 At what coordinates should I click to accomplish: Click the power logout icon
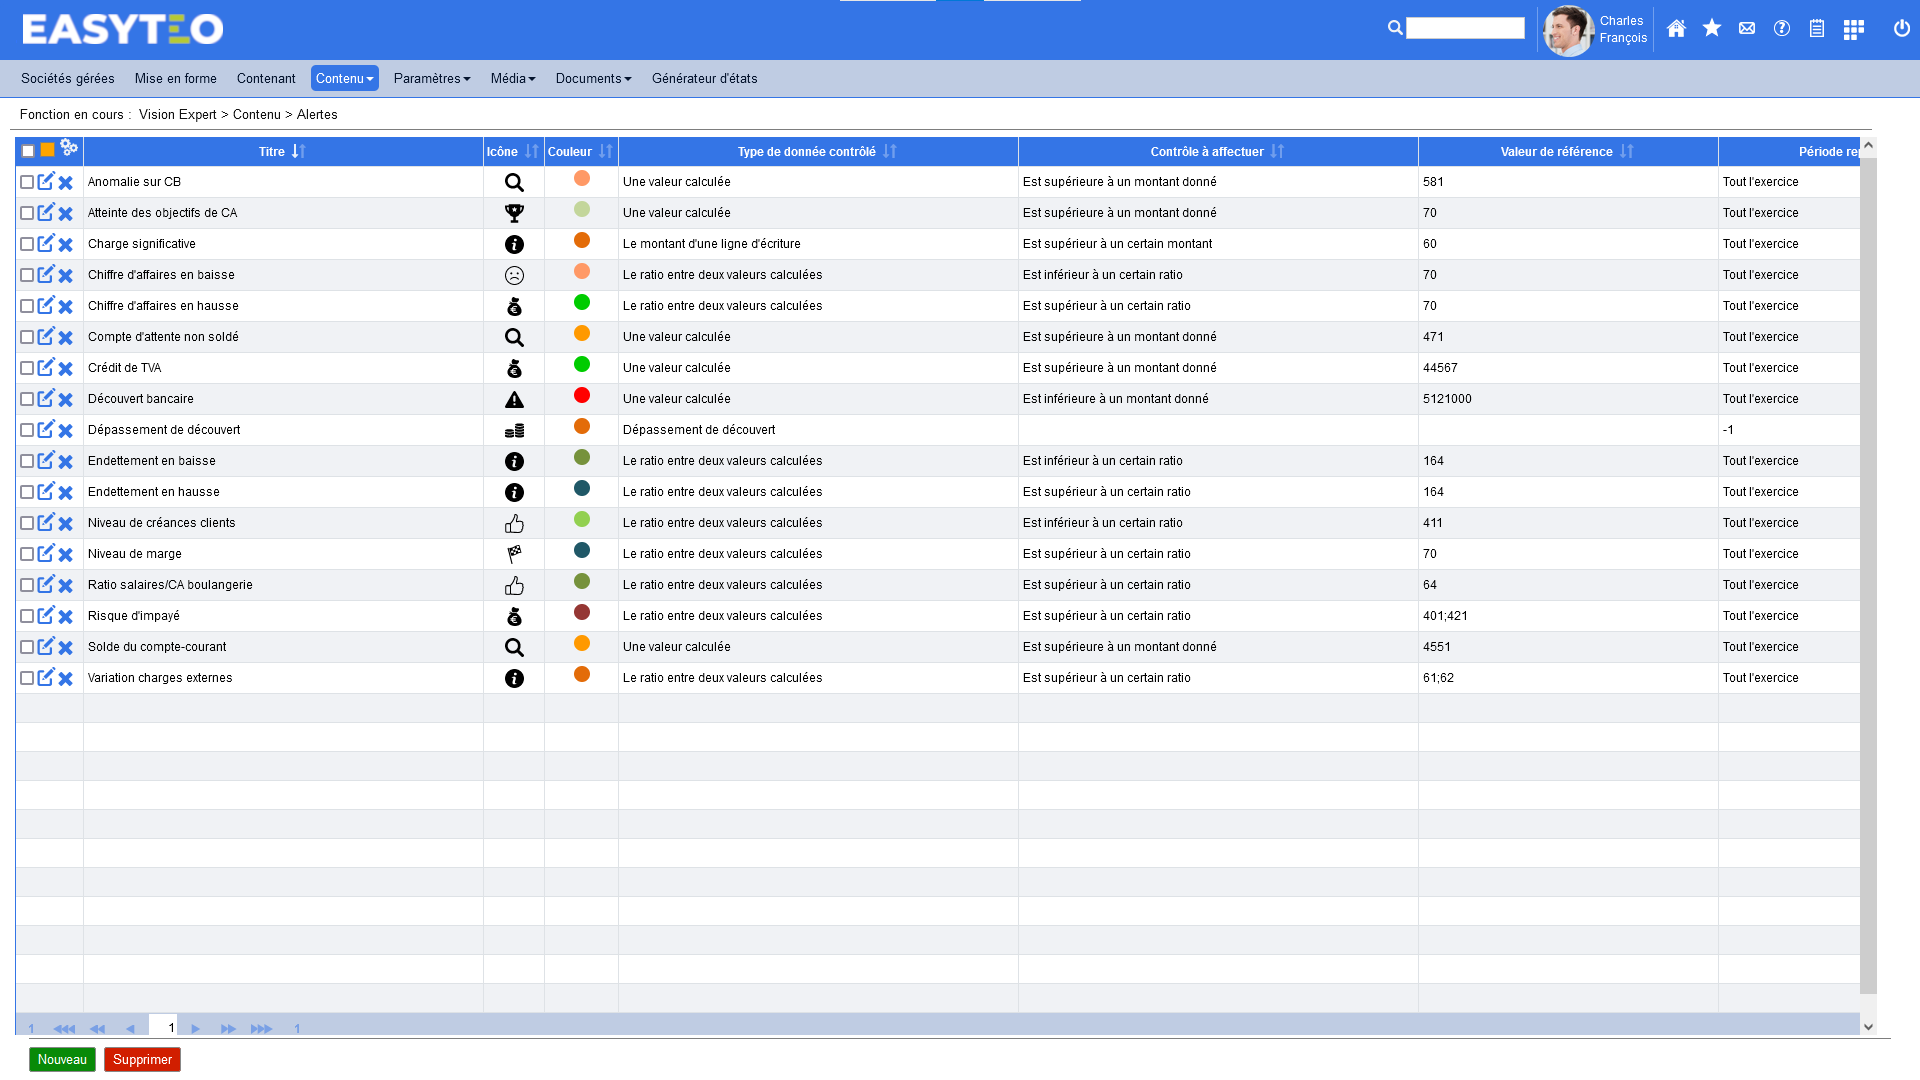pyautogui.click(x=1902, y=29)
